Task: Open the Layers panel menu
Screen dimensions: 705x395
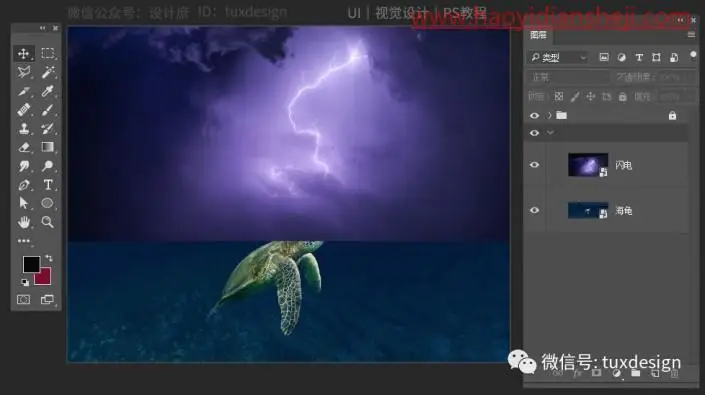Action: click(691, 35)
